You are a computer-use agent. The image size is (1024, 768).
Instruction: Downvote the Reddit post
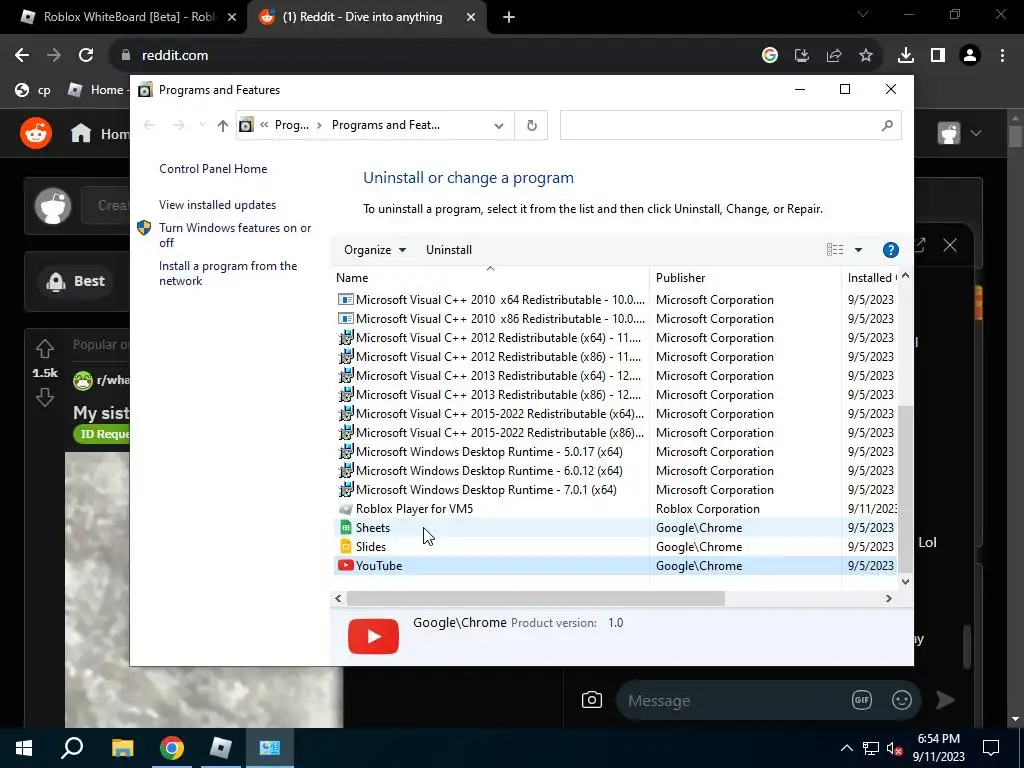(x=44, y=397)
